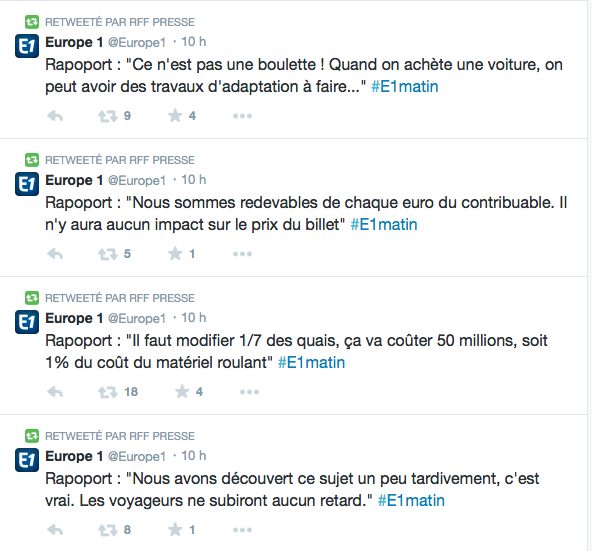Open #E1matin hashtag in first tweet
This screenshot has width=592, height=551.
(404, 86)
